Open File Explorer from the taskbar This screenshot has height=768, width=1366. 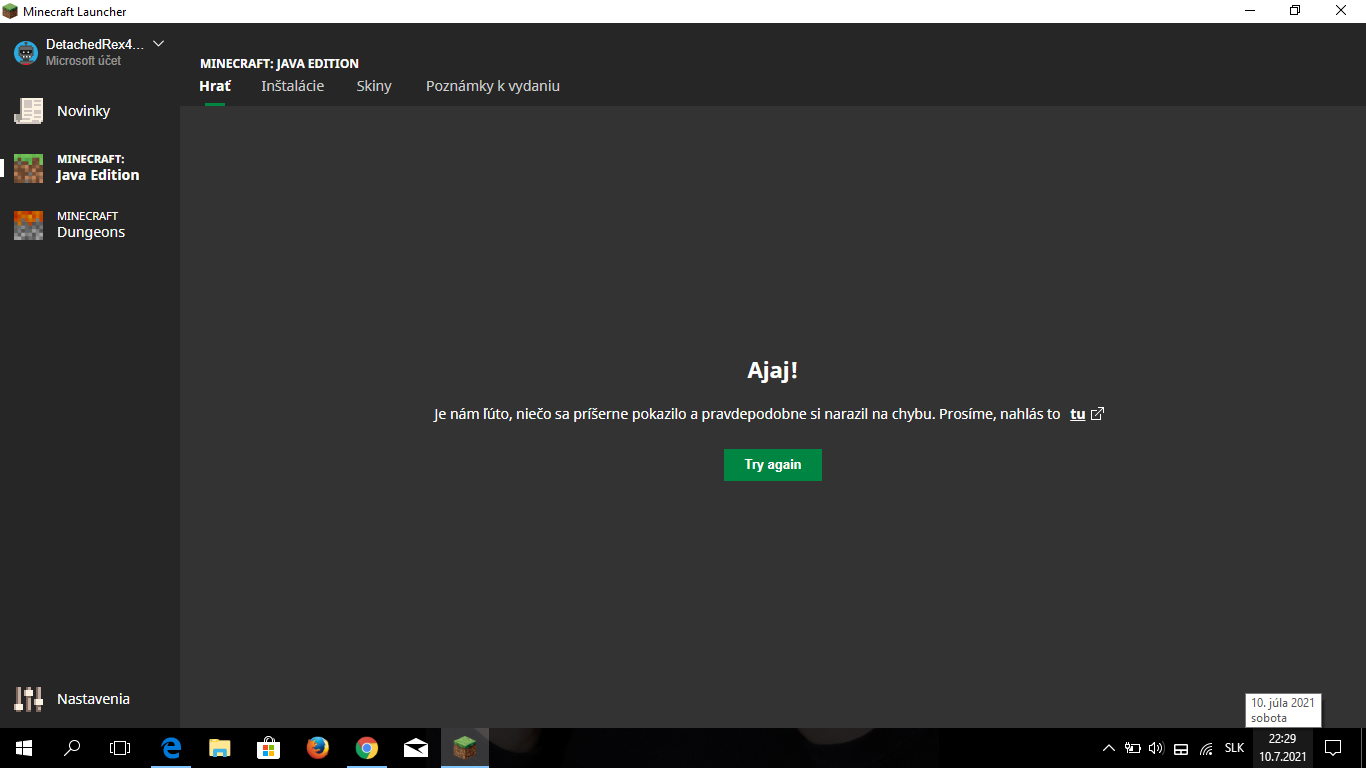[220, 748]
